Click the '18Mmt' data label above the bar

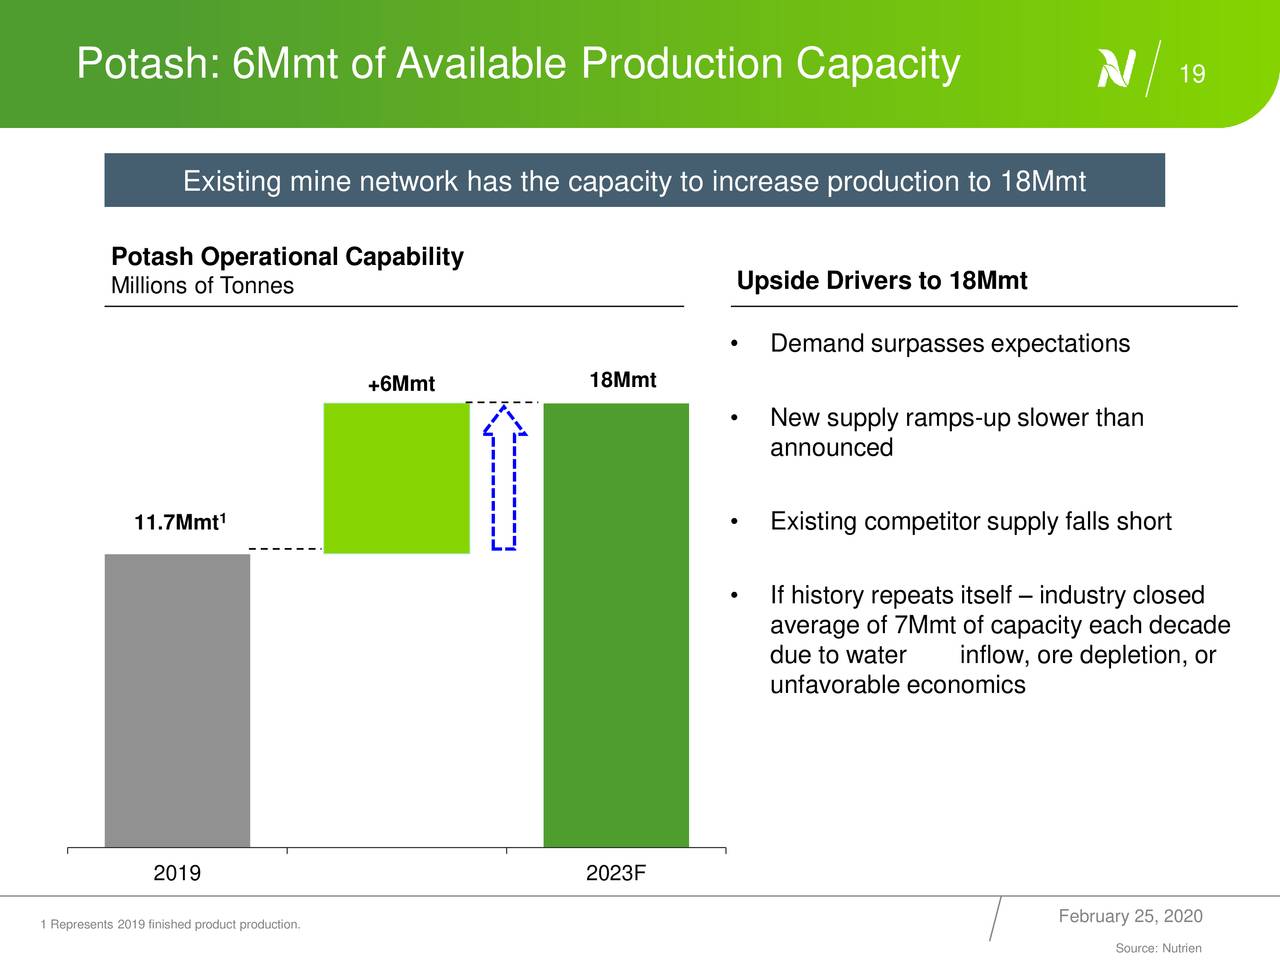622,380
